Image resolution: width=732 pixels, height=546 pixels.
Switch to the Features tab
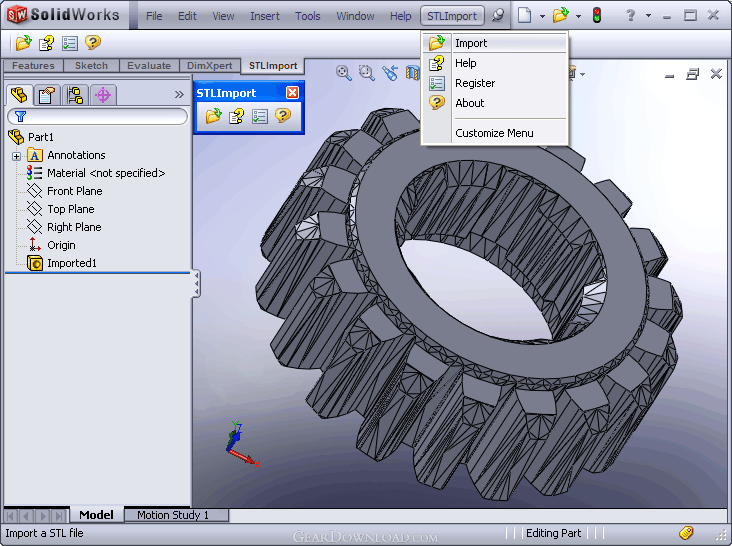click(33, 66)
